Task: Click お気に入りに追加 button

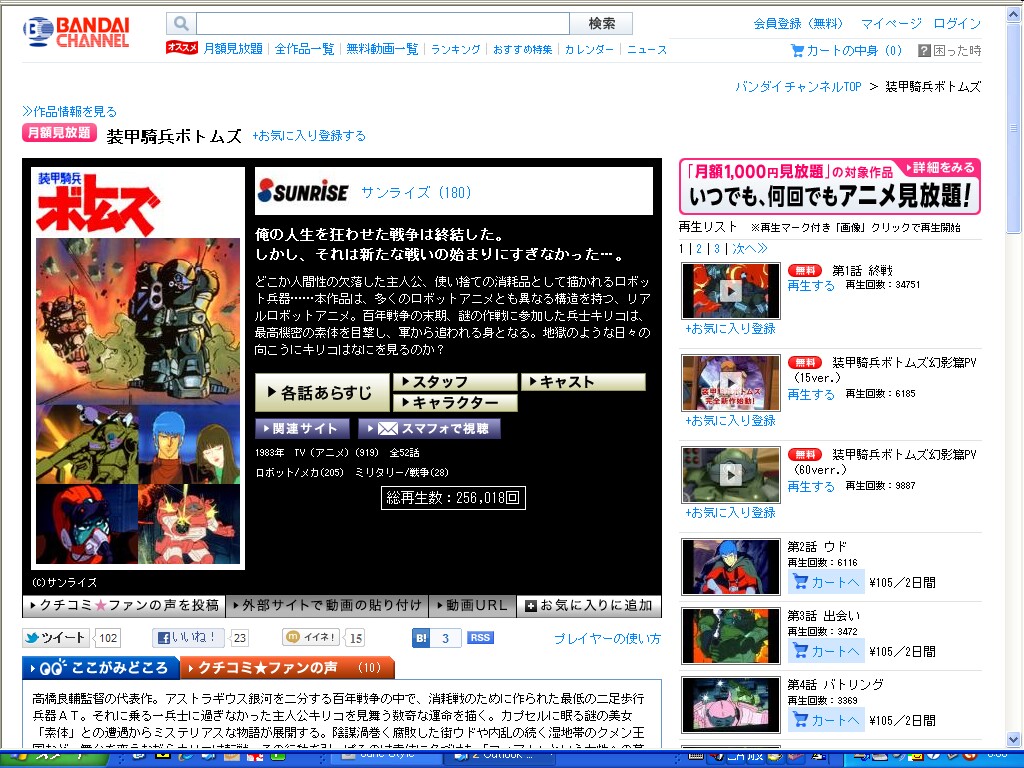Action: tap(589, 605)
